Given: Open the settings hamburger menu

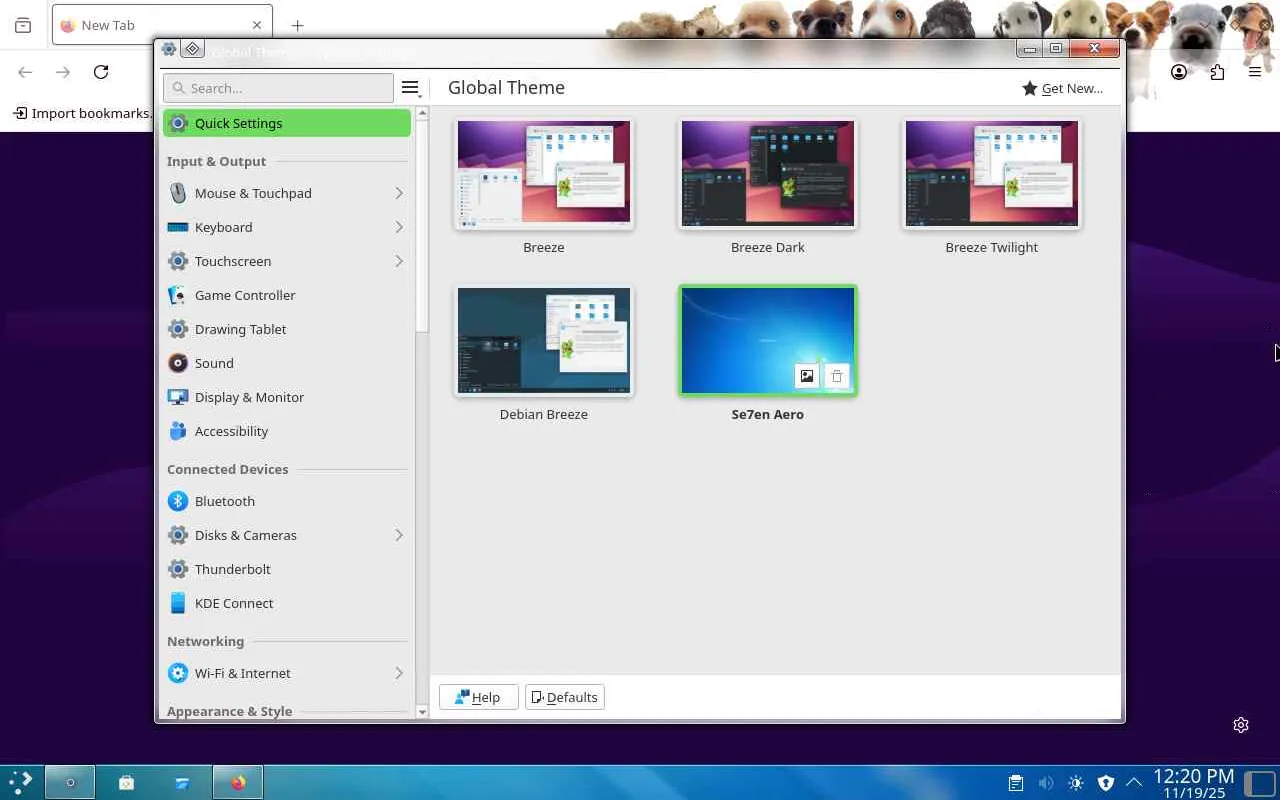Looking at the screenshot, I should 410,88.
